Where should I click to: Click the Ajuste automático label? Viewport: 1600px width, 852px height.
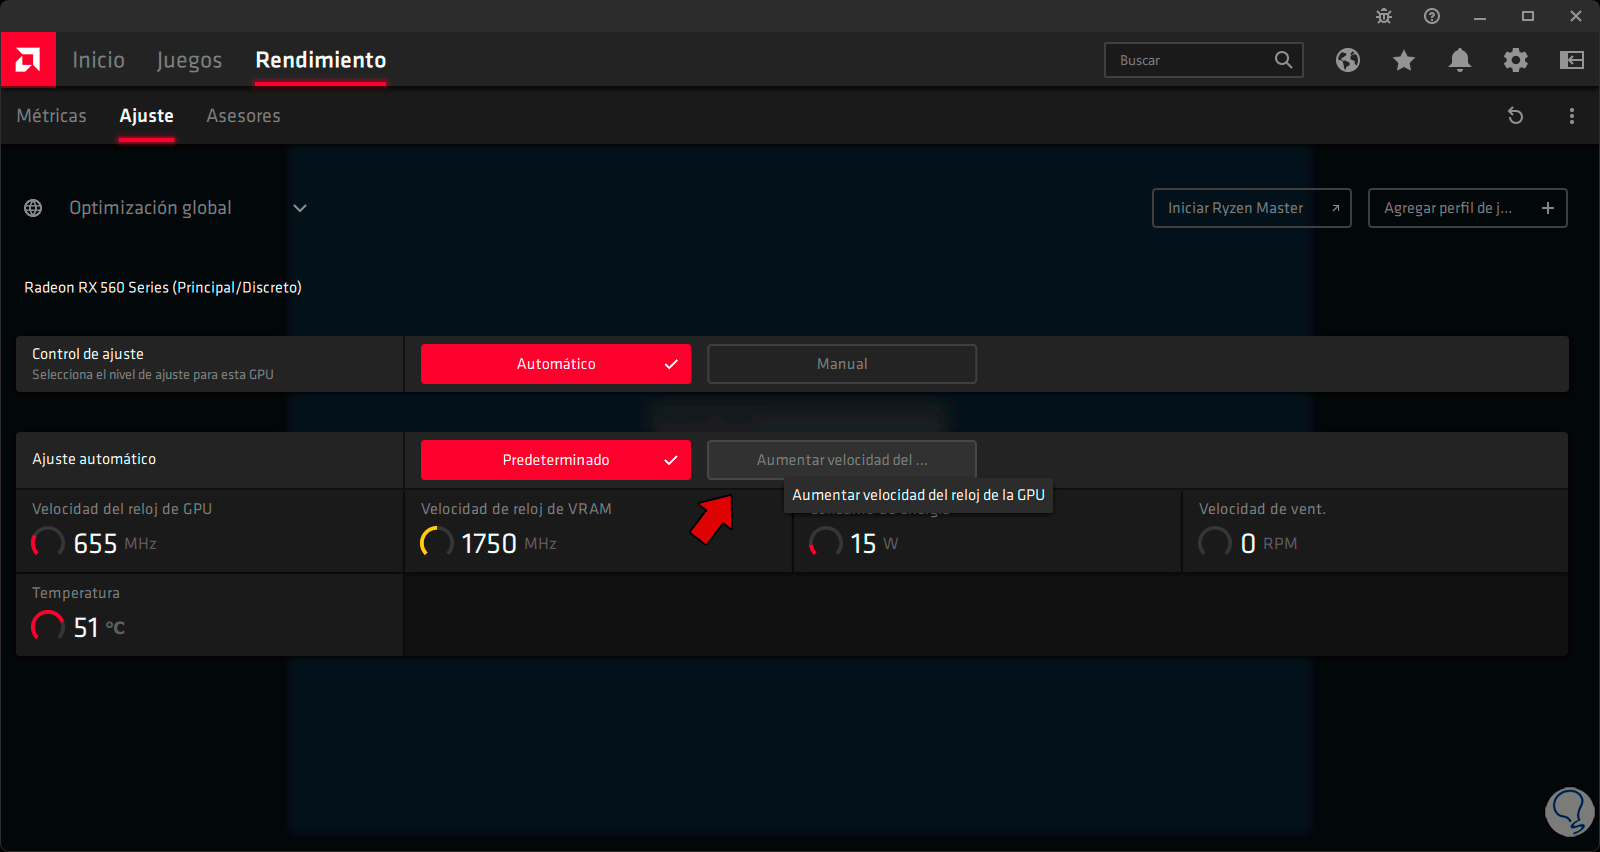[94, 459]
